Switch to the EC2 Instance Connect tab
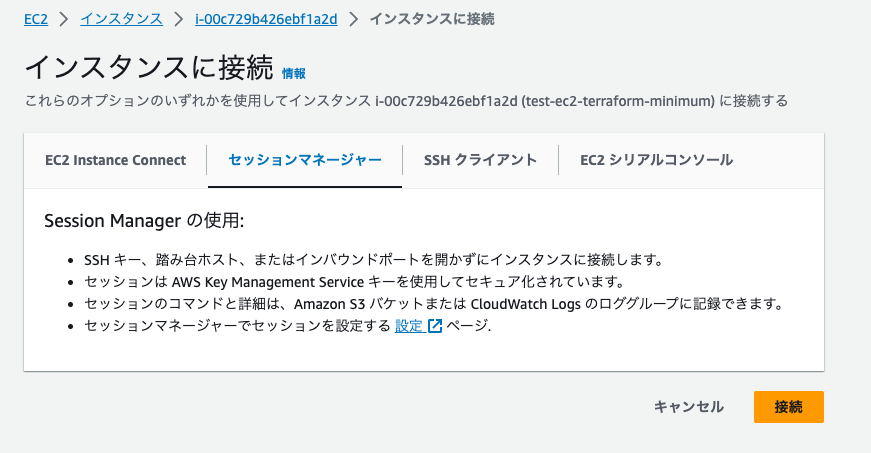 click(x=116, y=160)
